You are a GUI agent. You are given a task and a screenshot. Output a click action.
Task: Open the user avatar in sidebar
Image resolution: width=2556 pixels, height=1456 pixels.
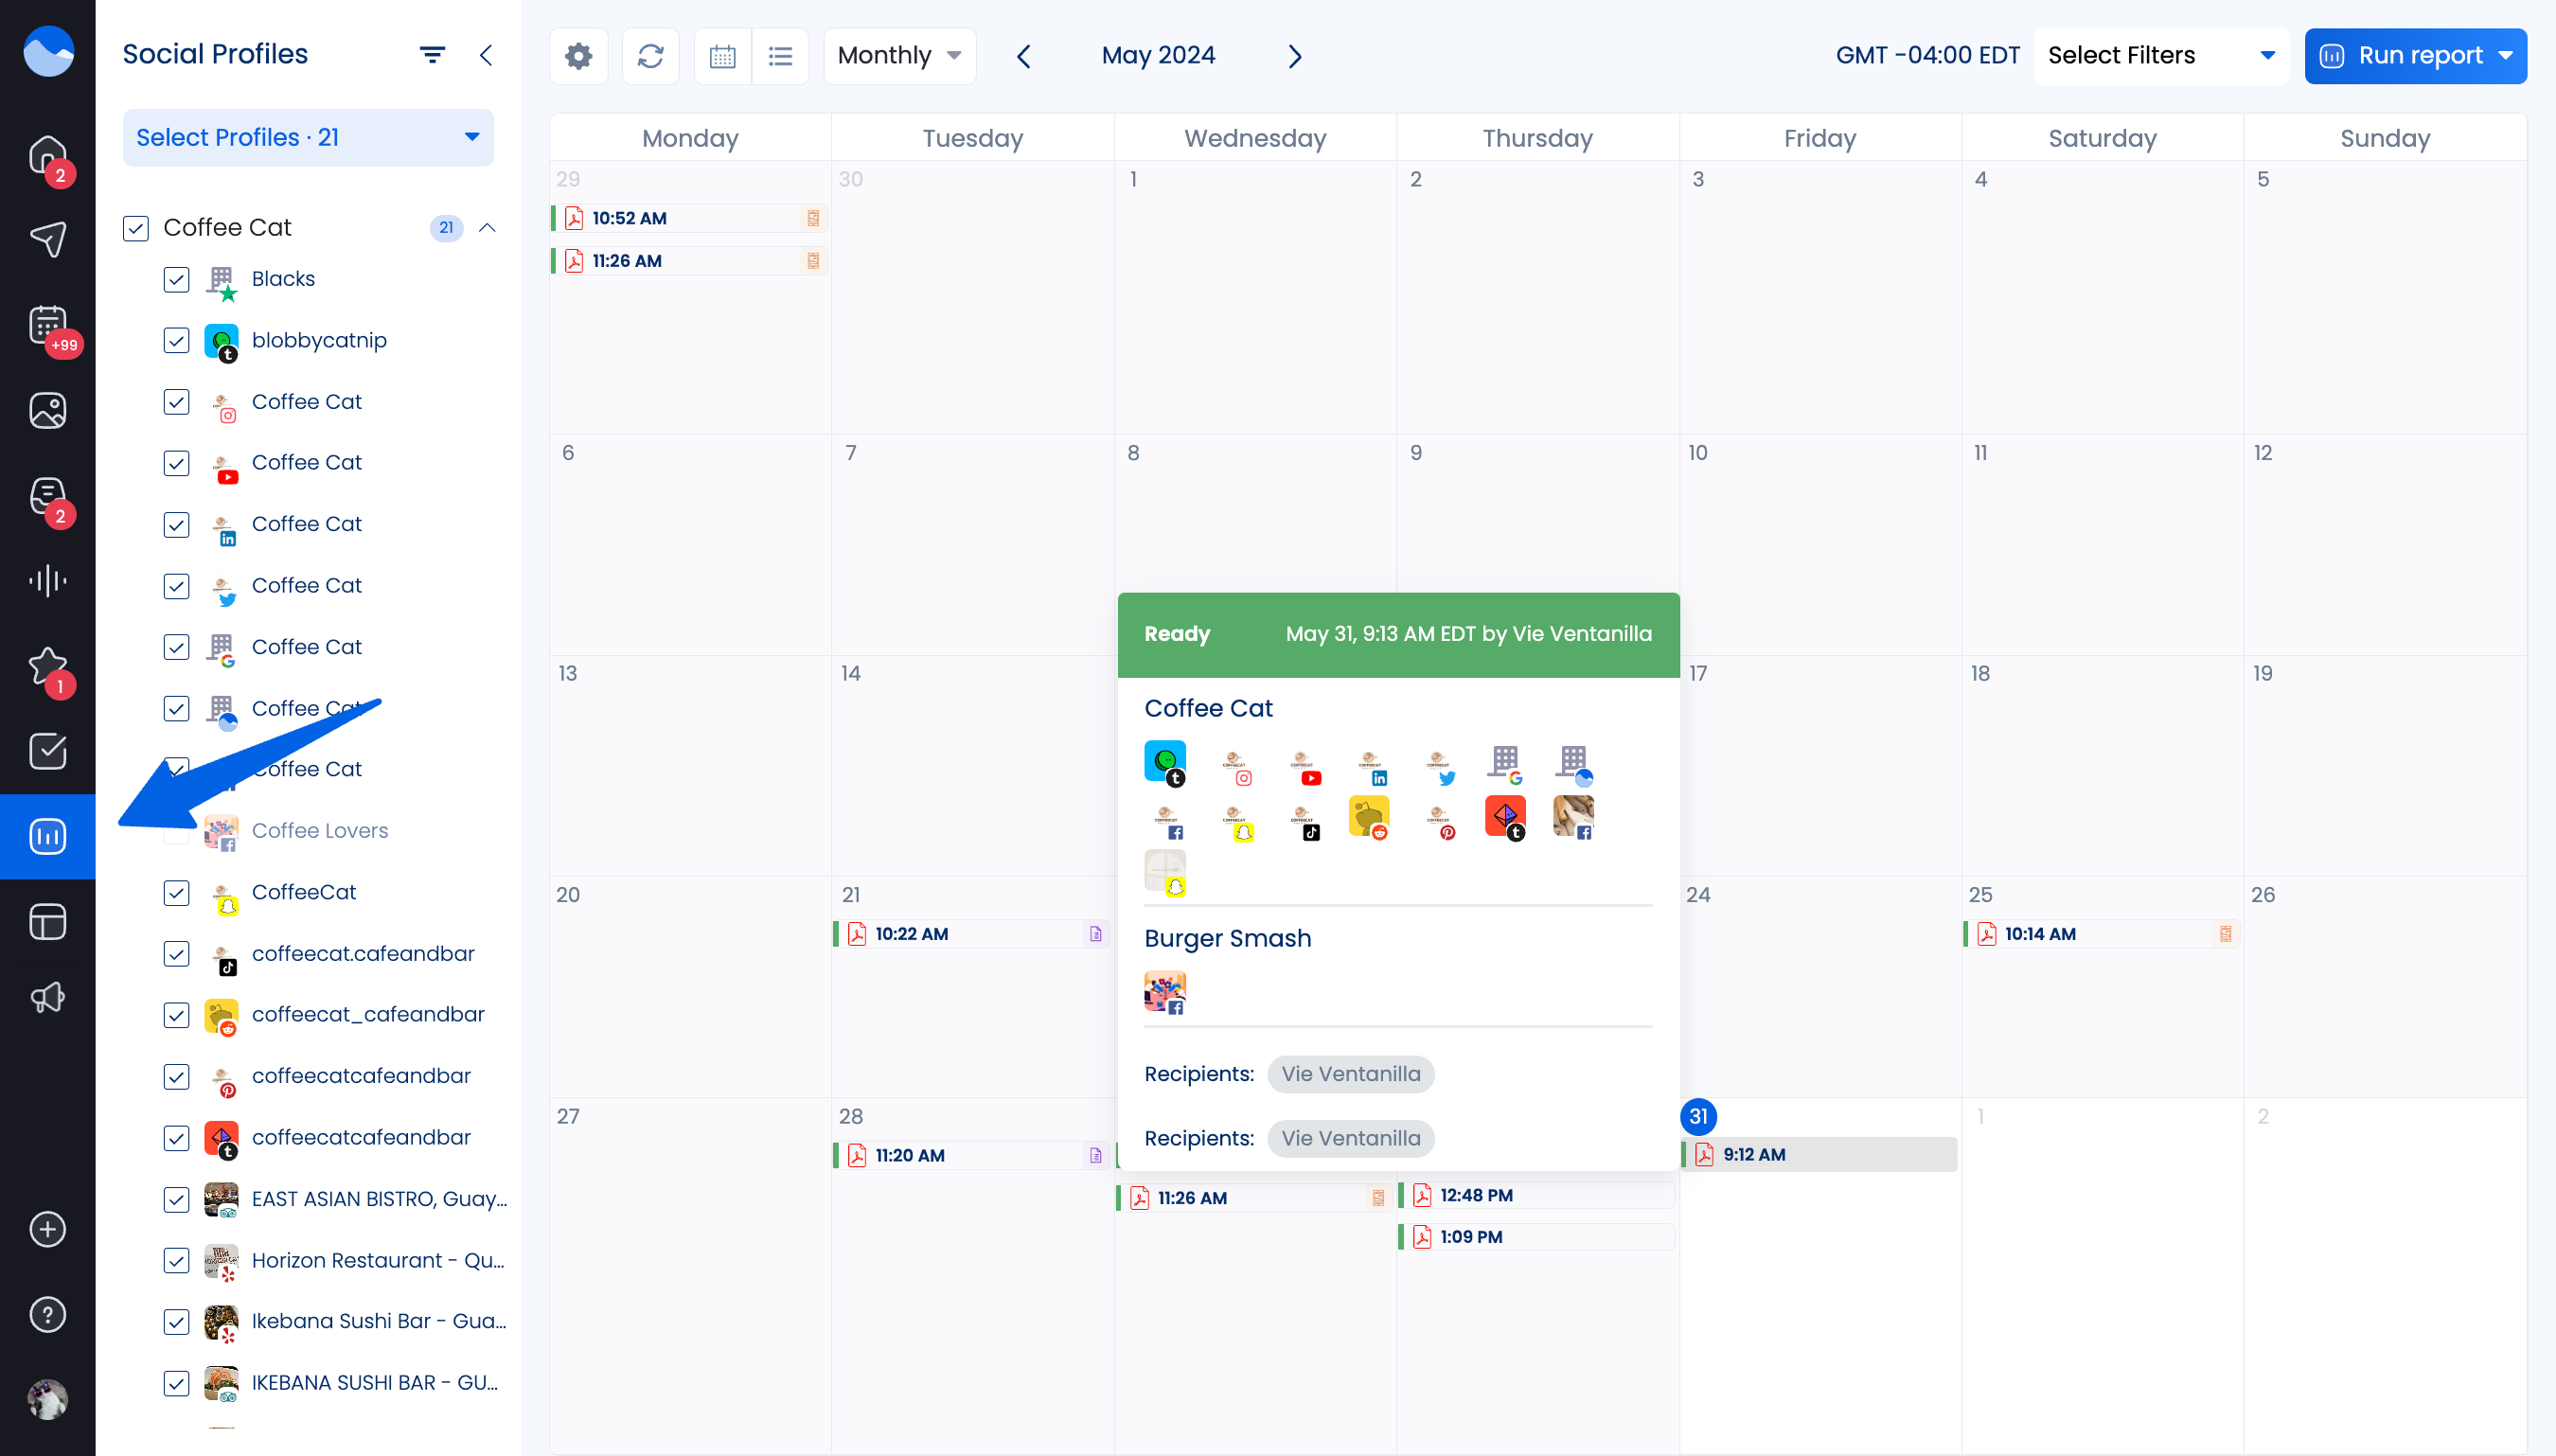click(47, 1399)
